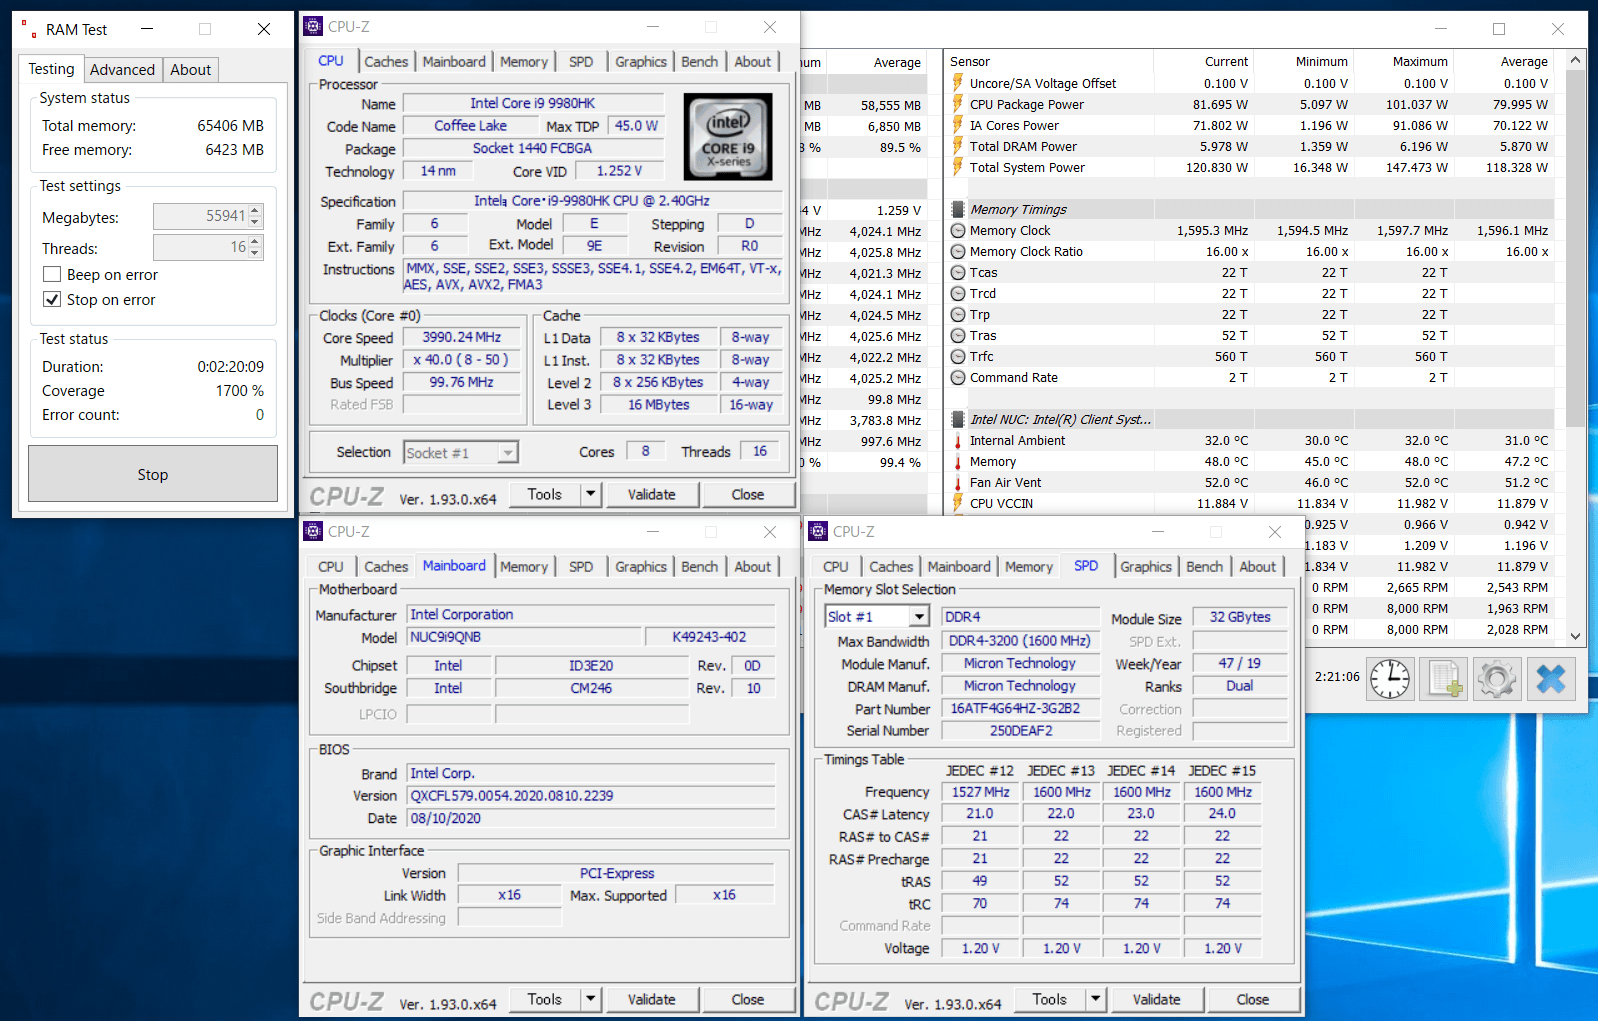Click the Memory Timings chip icon
Viewport: 1598px width, 1021px height.
[x=958, y=210]
